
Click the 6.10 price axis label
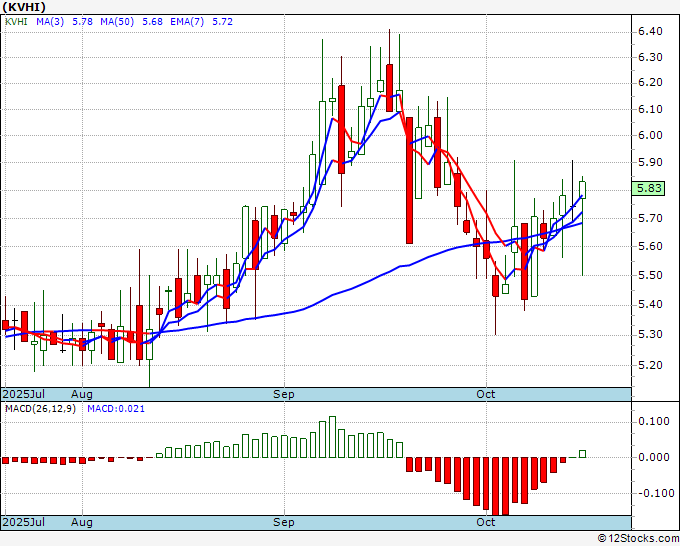[x=650, y=109]
